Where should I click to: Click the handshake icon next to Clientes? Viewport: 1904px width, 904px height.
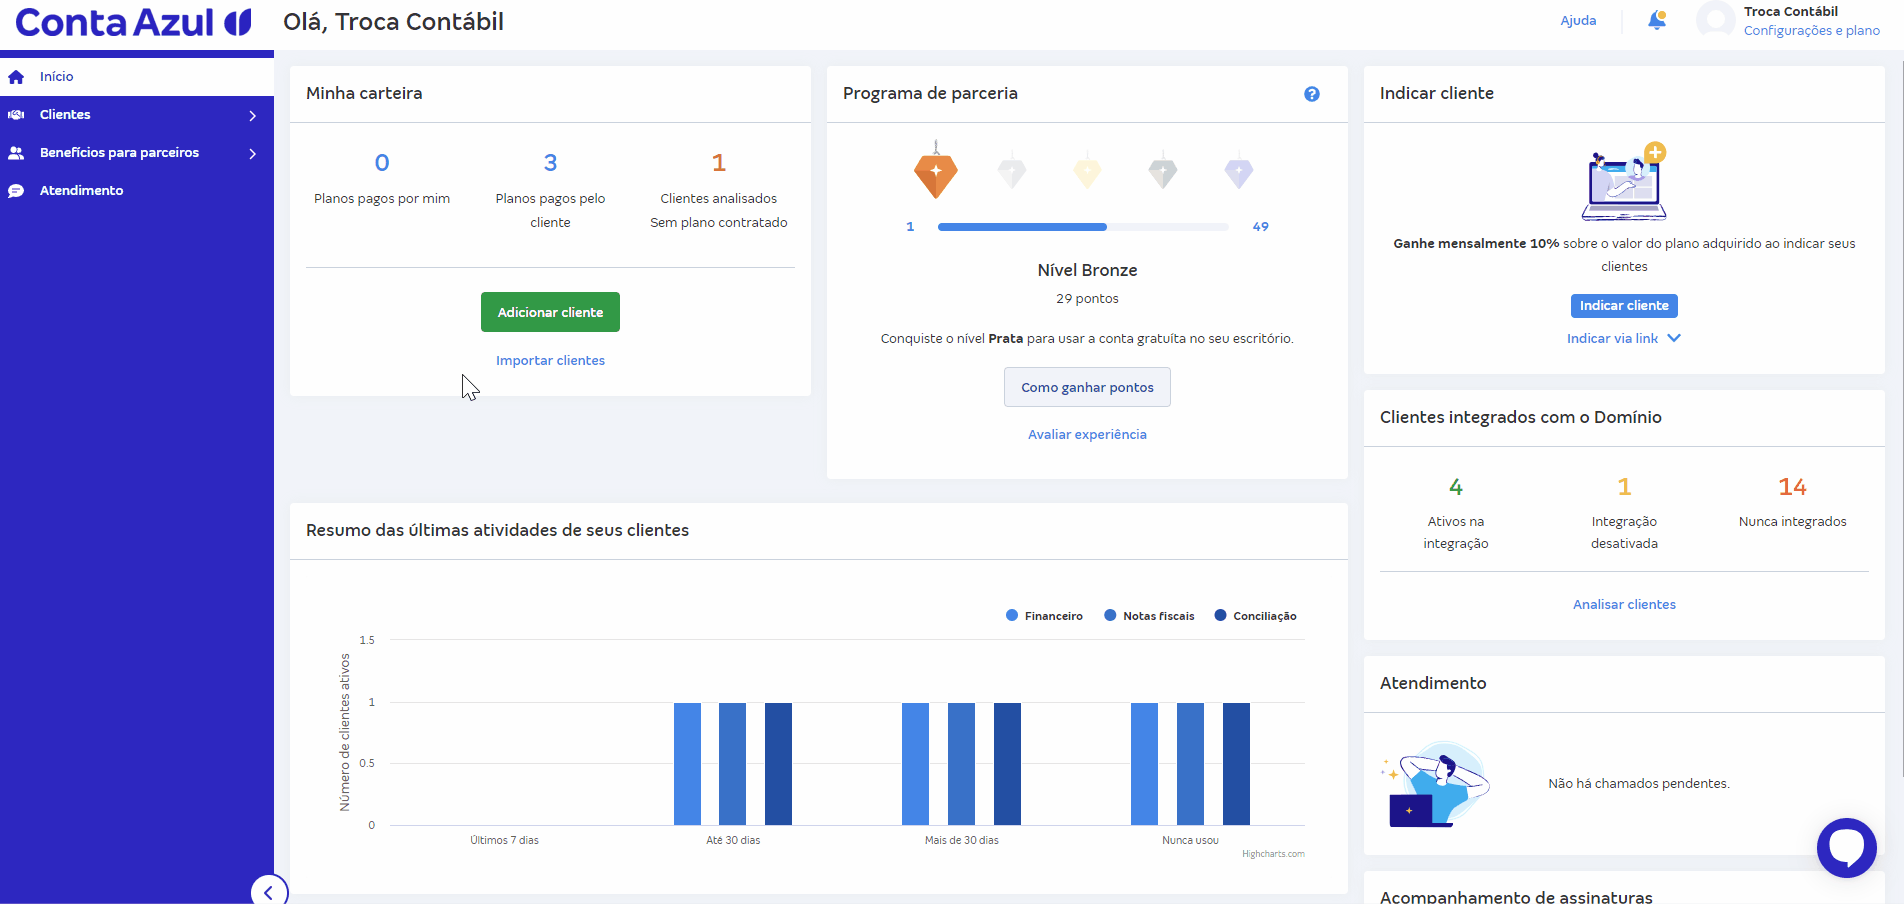[16, 115]
